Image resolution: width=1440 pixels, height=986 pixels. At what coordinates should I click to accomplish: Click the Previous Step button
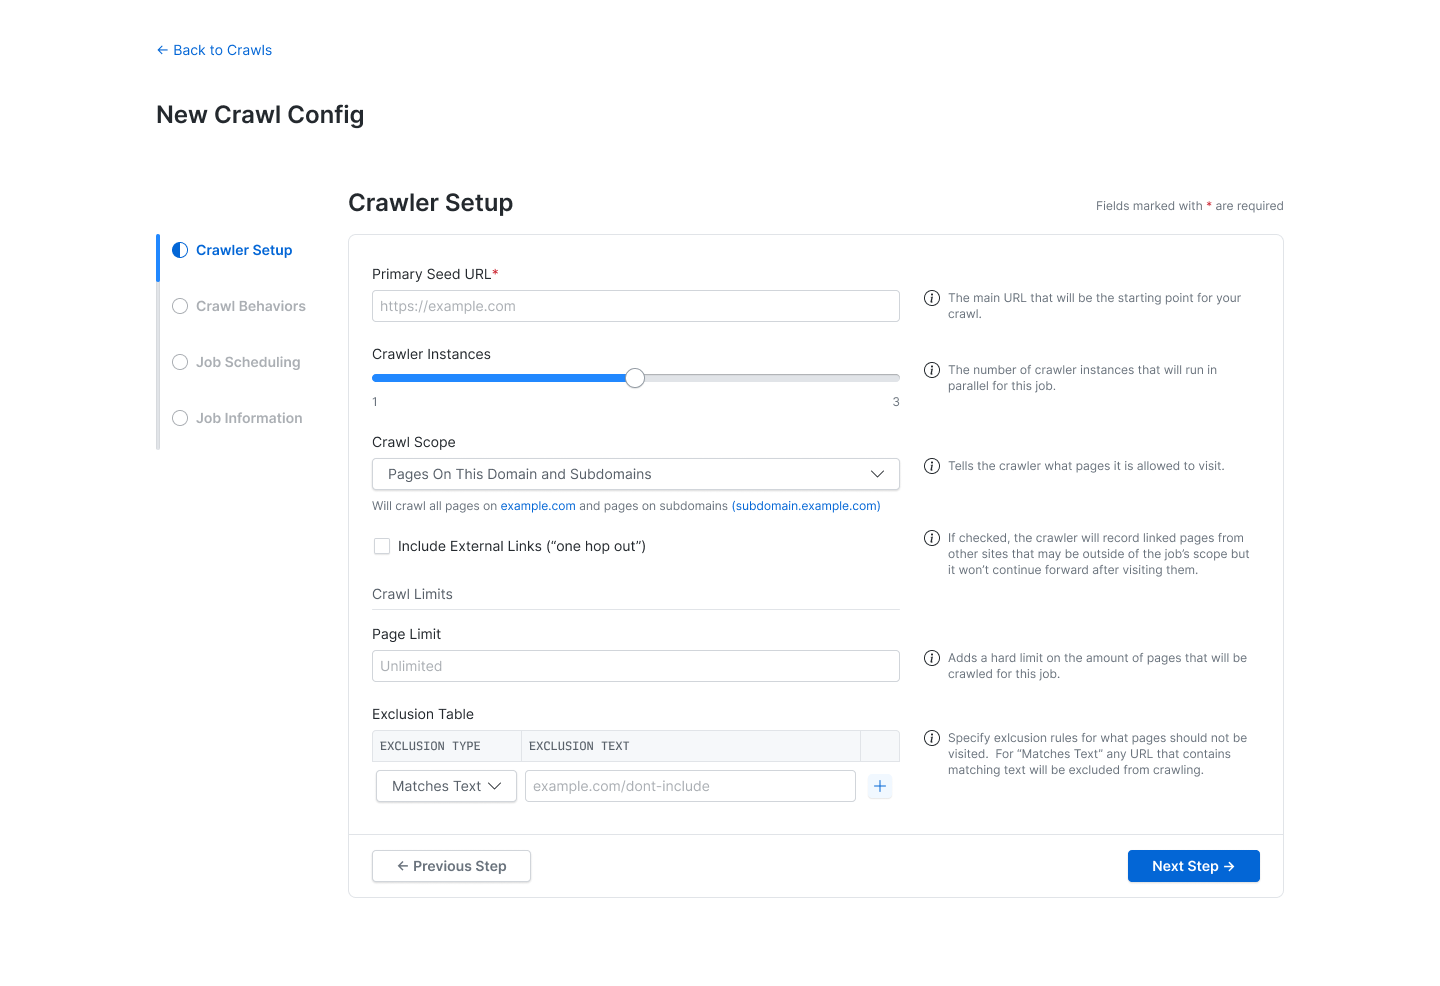click(x=450, y=866)
